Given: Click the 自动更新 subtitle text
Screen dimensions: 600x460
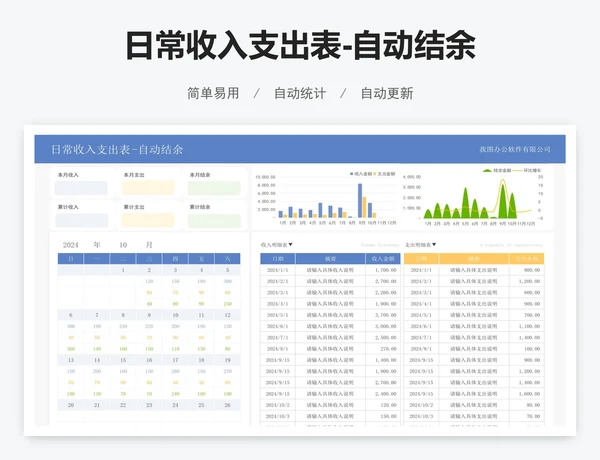Looking at the screenshot, I should pyautogui.click(x=387, y=93).
